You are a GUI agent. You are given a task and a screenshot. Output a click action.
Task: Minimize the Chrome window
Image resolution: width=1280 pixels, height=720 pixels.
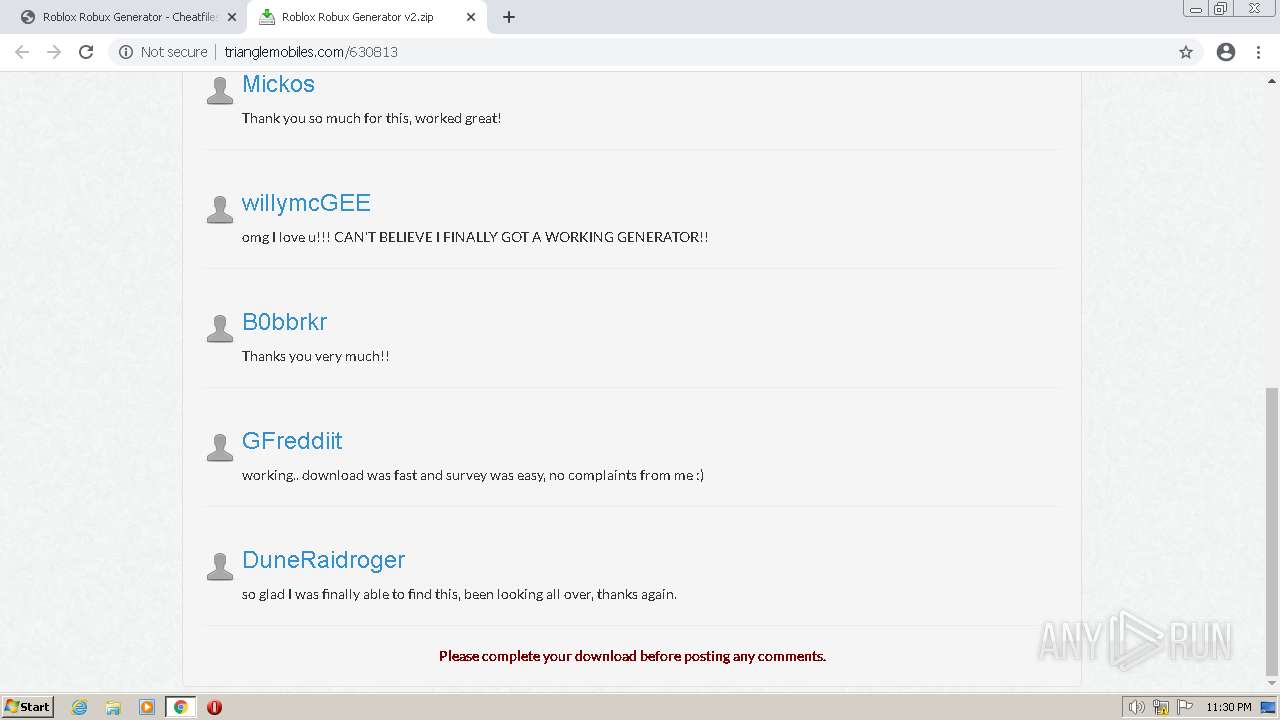(1196, 9)
